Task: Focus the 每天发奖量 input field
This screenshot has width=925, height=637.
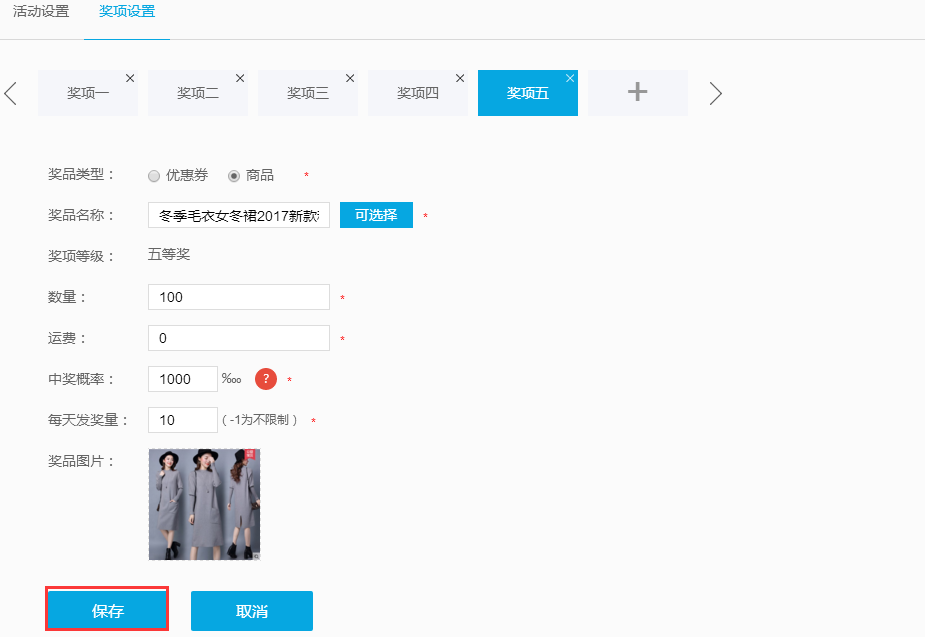Action: [183, 420]
